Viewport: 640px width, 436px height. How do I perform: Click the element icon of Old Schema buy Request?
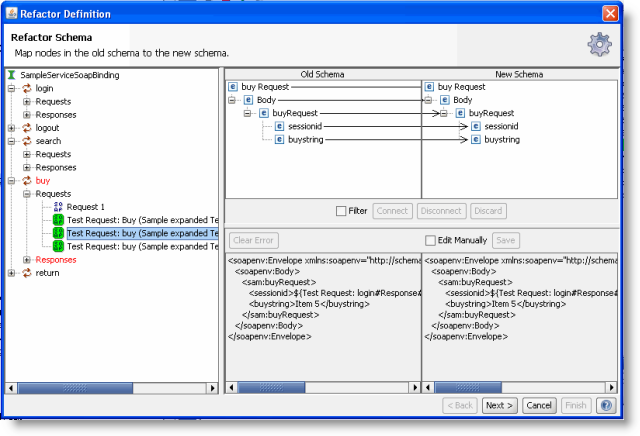[233, 87]
